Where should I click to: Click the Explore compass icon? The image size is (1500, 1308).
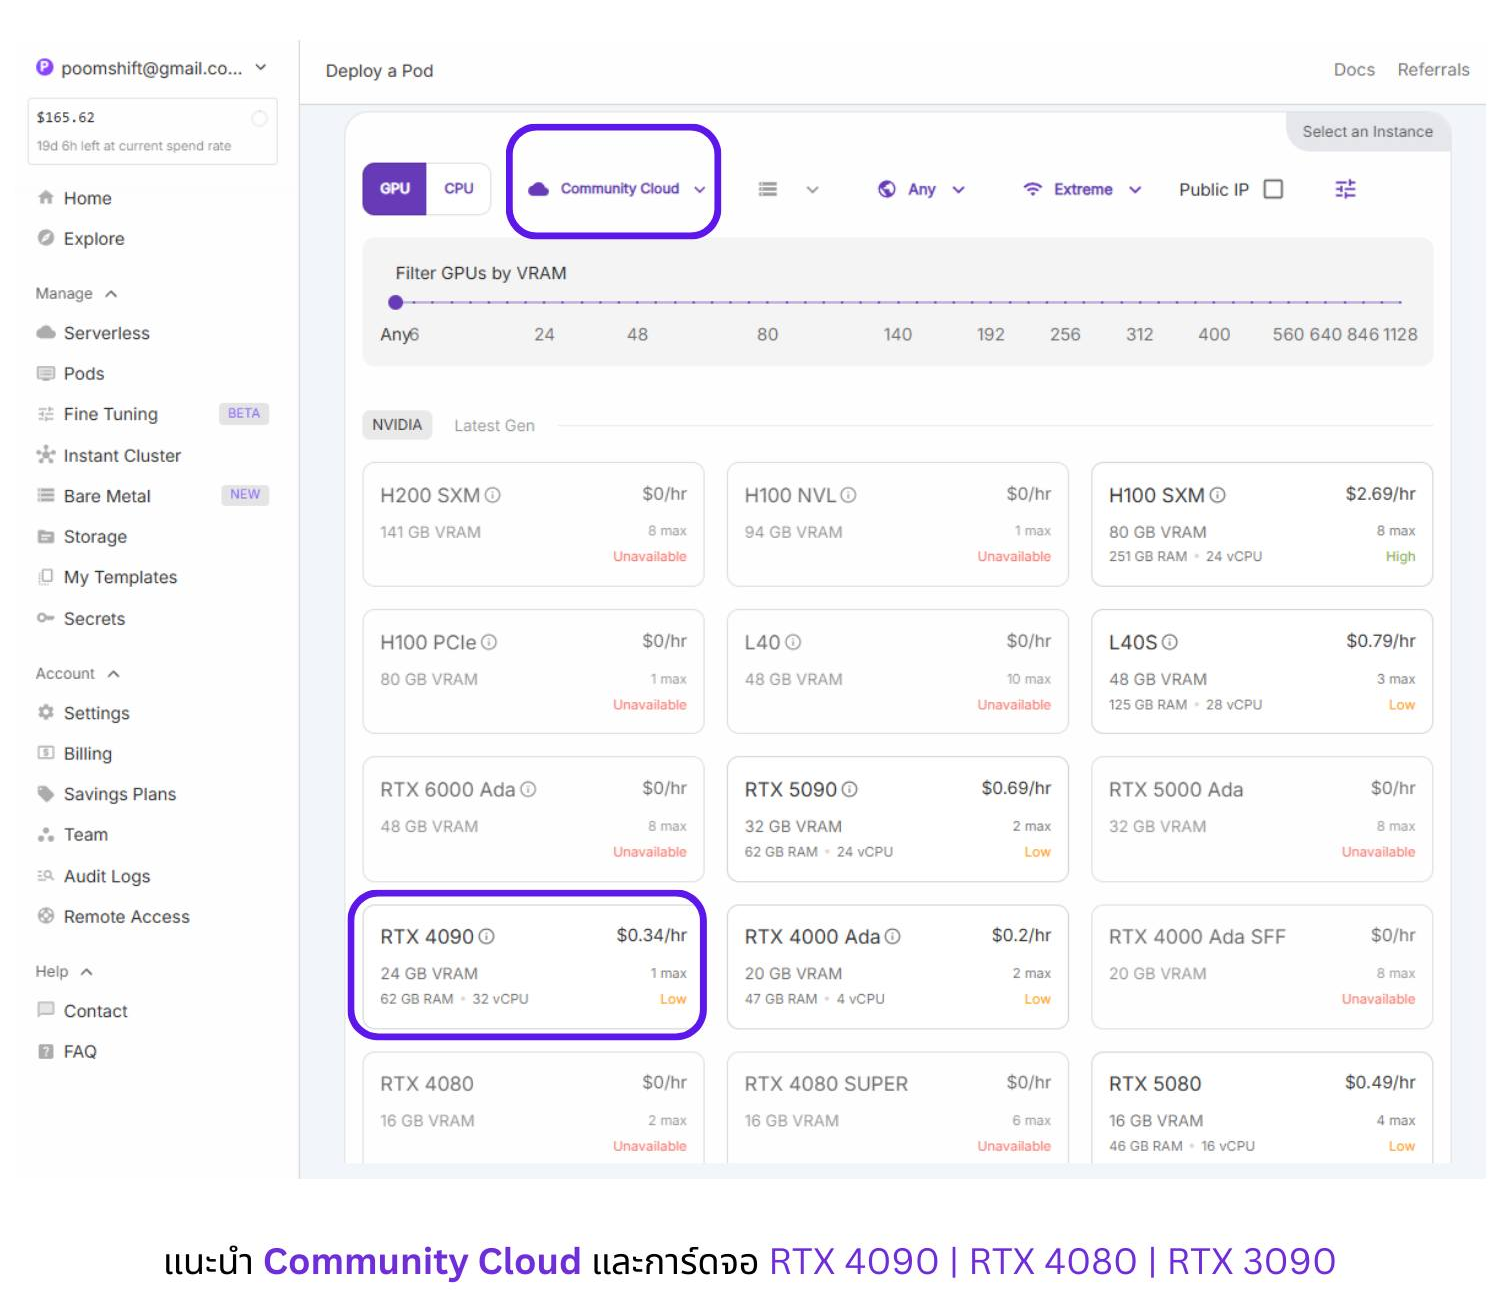pos(45,238)
